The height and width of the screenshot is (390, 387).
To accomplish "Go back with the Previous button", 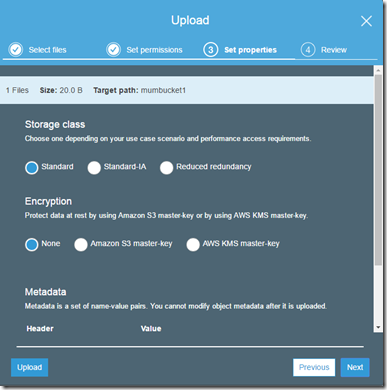I will click(314, 367).
